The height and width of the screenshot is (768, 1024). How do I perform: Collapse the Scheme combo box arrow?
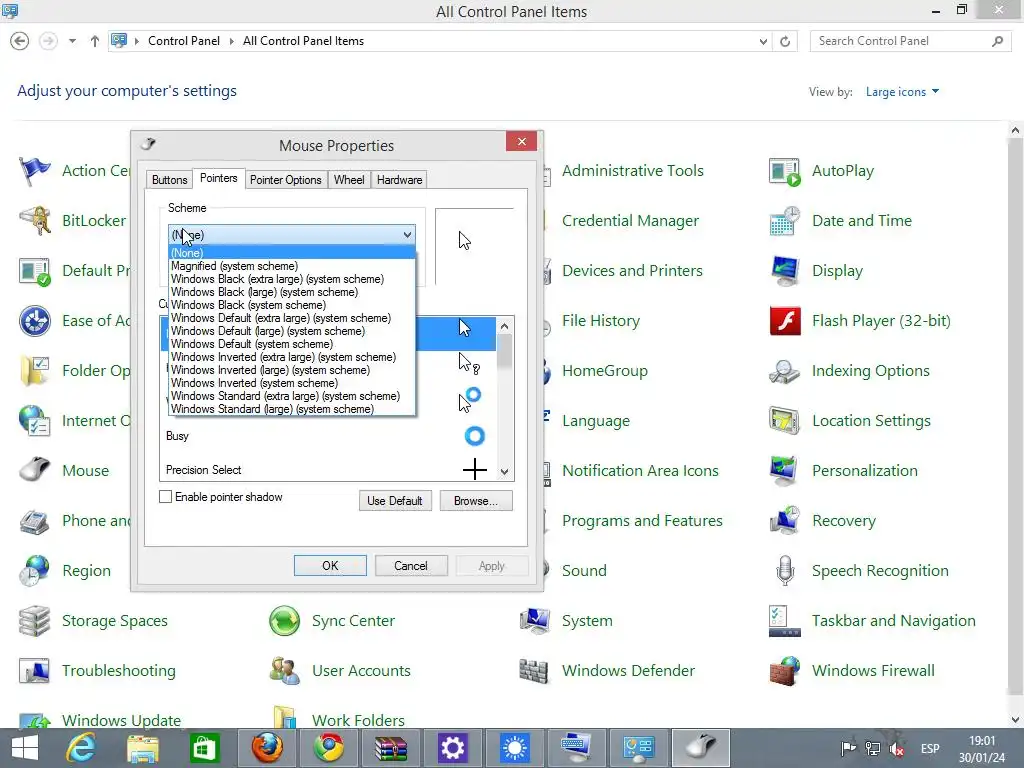click(x=407, y=234)
